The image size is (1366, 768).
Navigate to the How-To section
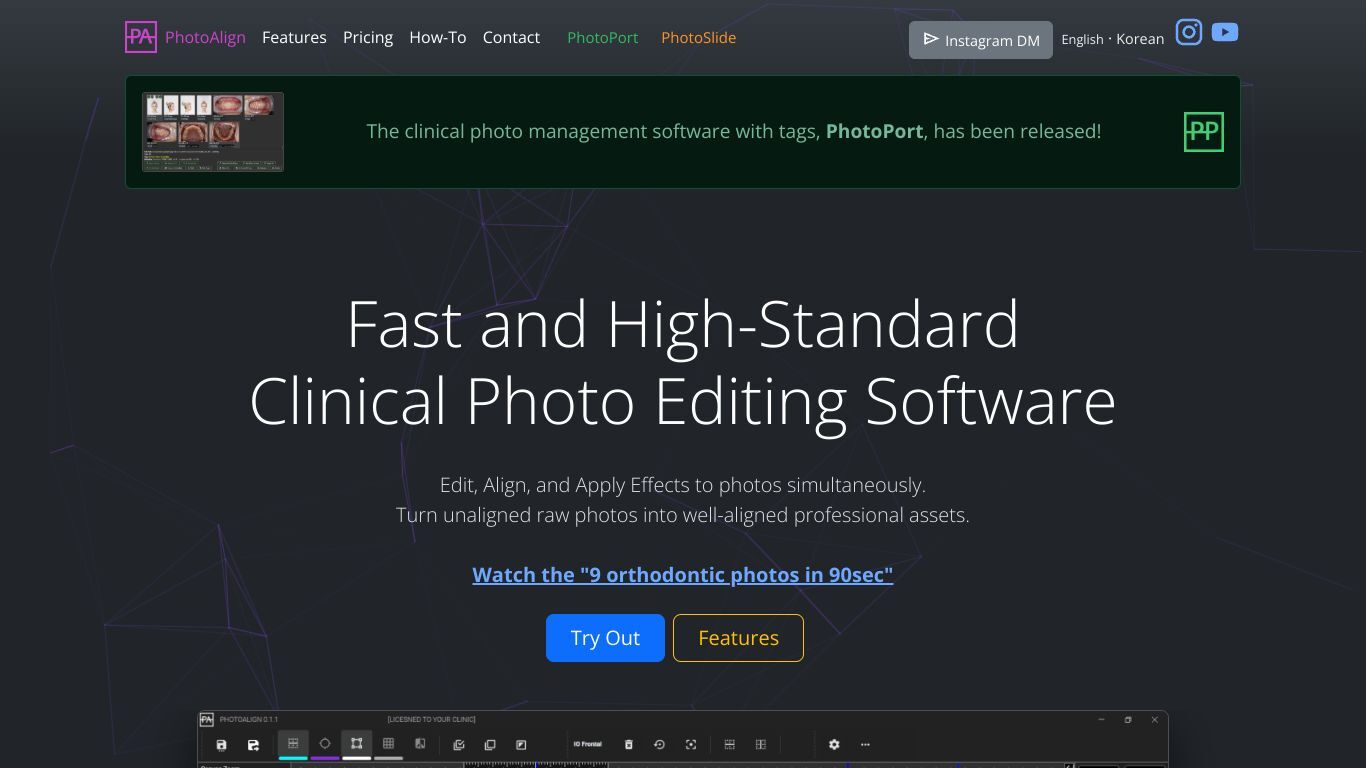438,38
